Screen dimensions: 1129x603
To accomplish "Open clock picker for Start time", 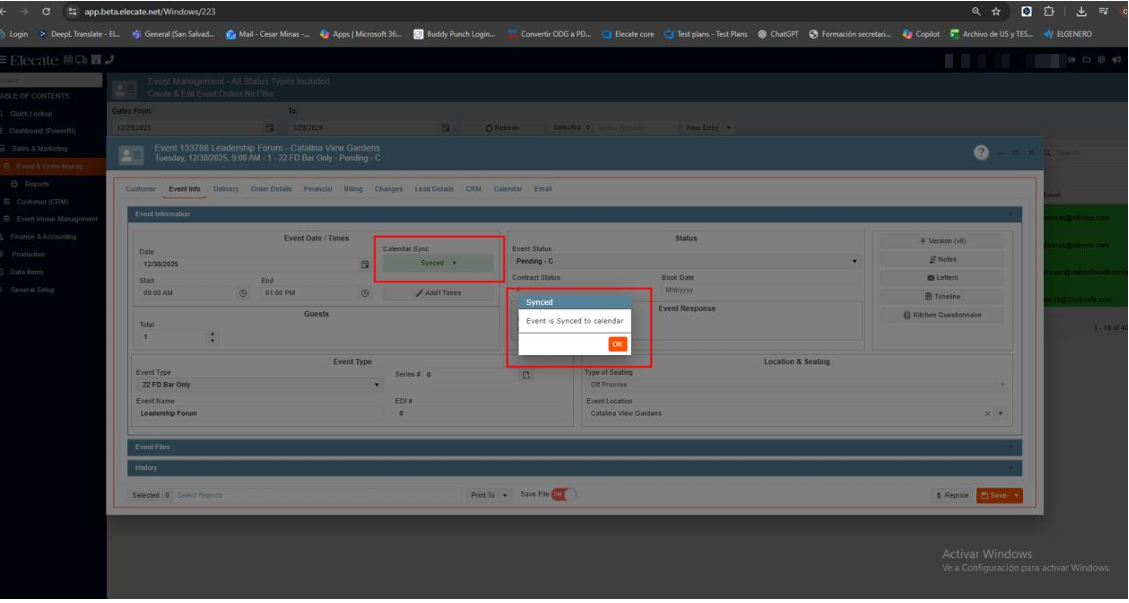I will click(242, 293).
